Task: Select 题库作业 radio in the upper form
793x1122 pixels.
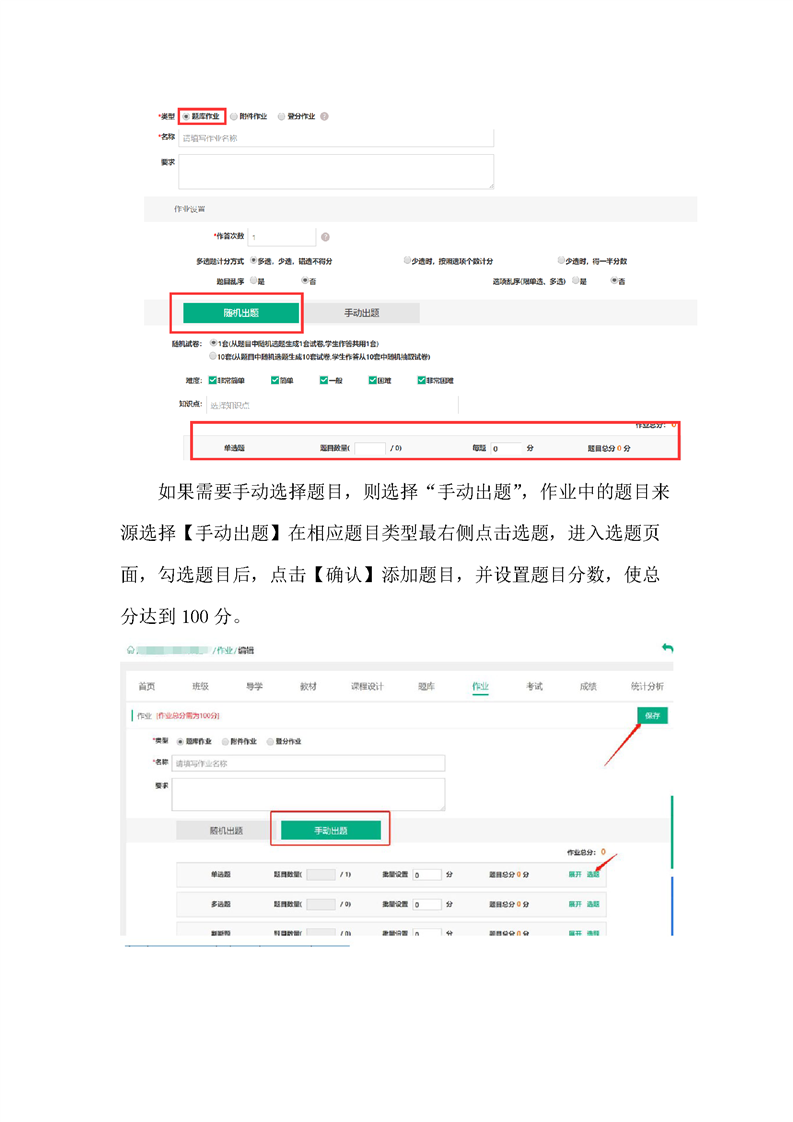Action: pyautogui.click(x=186, y=116)
